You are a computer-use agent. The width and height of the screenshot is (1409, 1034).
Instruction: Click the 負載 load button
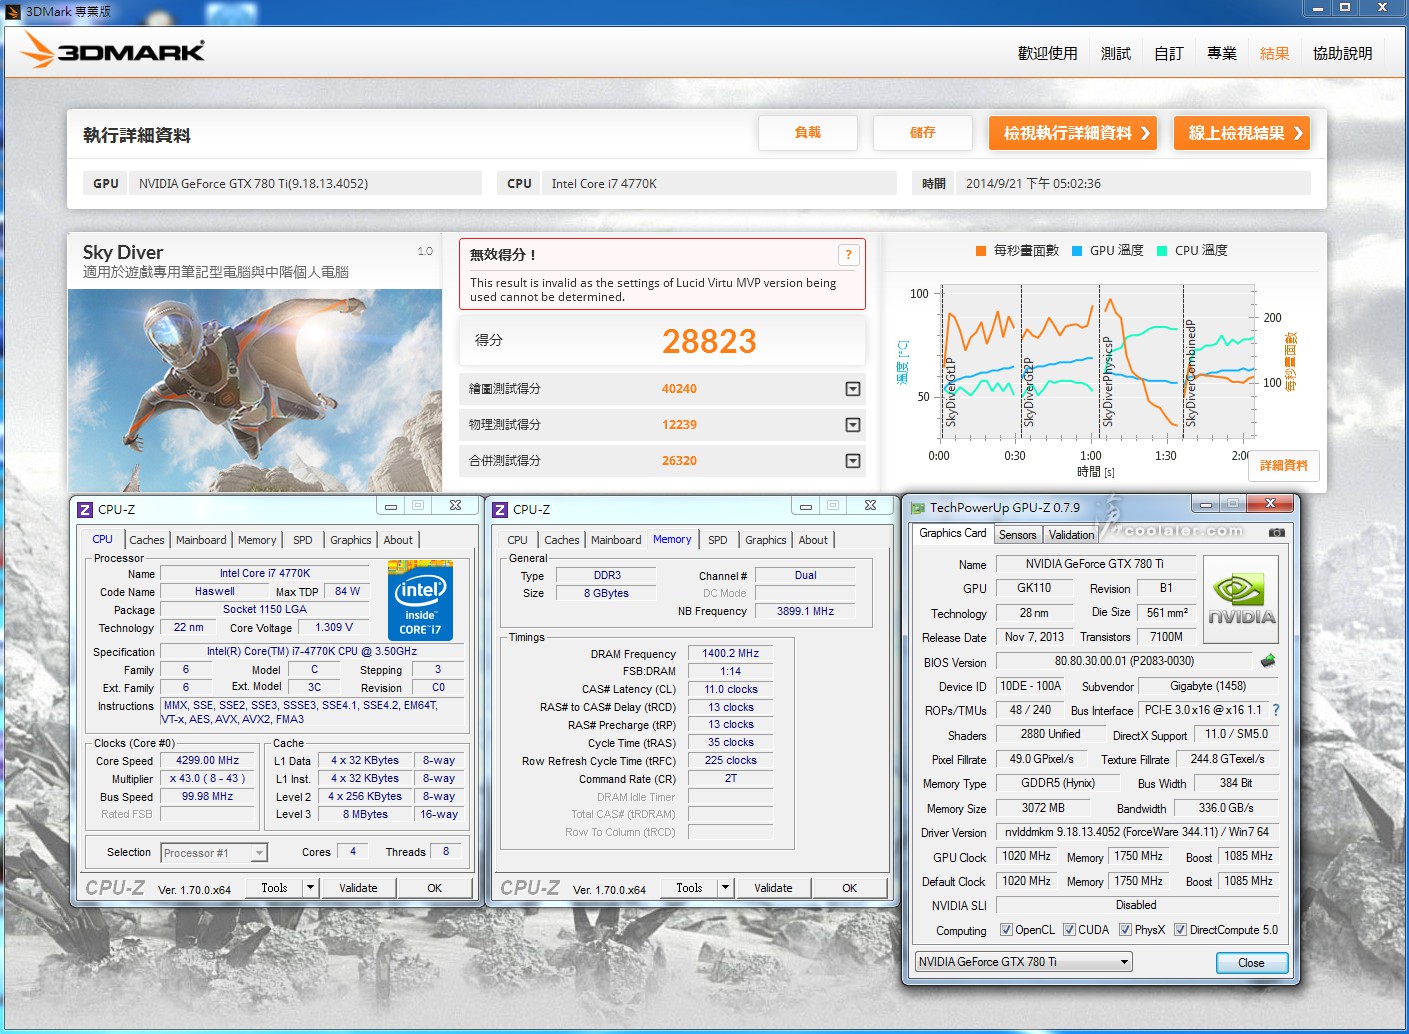click(807, 133)
